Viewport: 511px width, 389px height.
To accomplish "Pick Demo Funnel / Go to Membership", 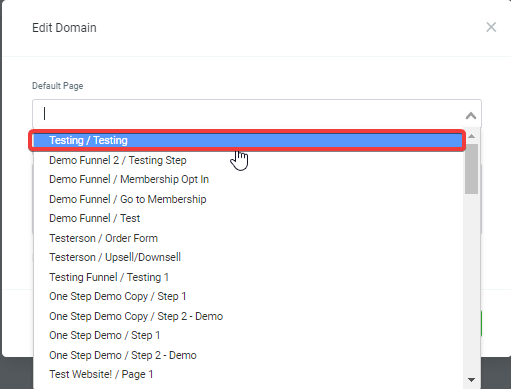I will (248, 199).
